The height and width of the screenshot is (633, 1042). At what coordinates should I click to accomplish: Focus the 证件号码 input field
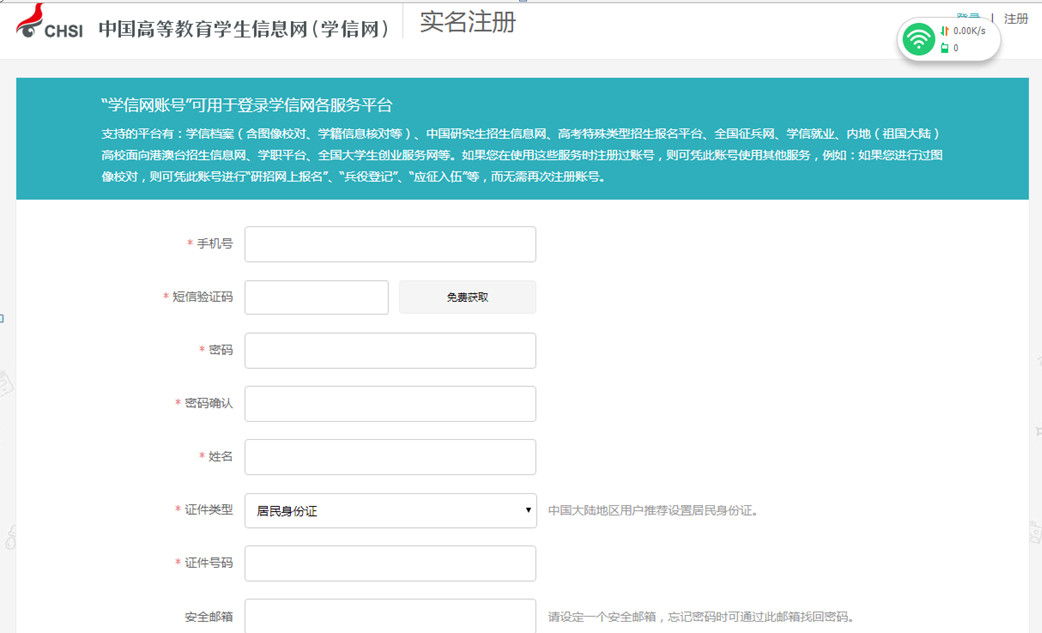coord(390,563)
